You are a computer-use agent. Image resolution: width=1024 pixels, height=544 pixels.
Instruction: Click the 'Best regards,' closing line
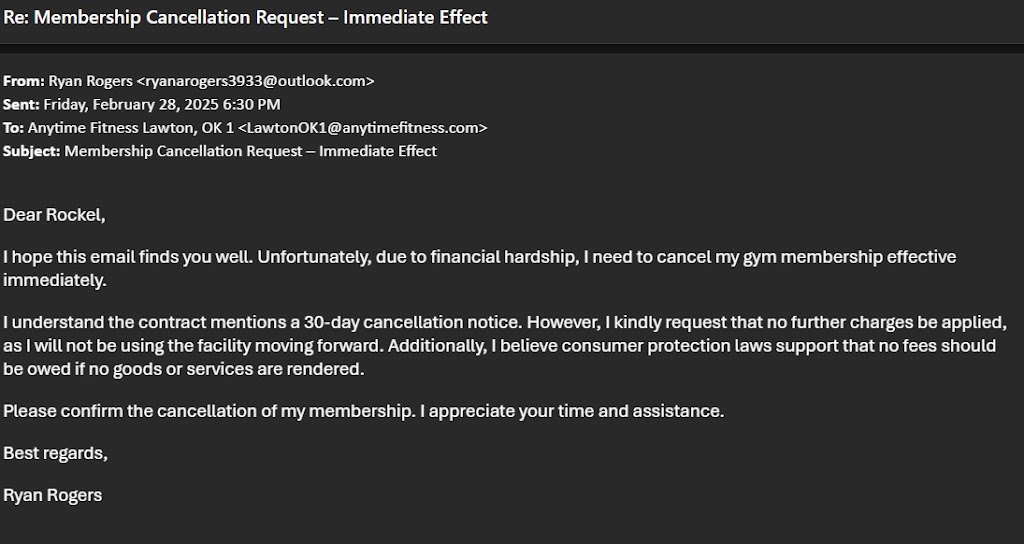point(55,453)
